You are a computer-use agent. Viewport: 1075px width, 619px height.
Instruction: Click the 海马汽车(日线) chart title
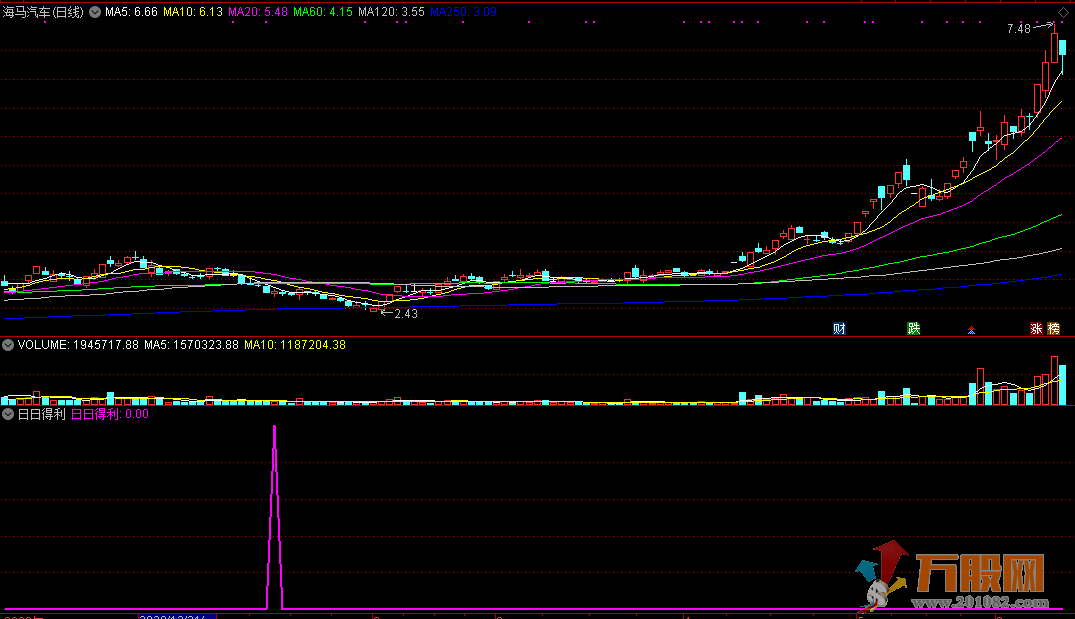tap(44, 12)
